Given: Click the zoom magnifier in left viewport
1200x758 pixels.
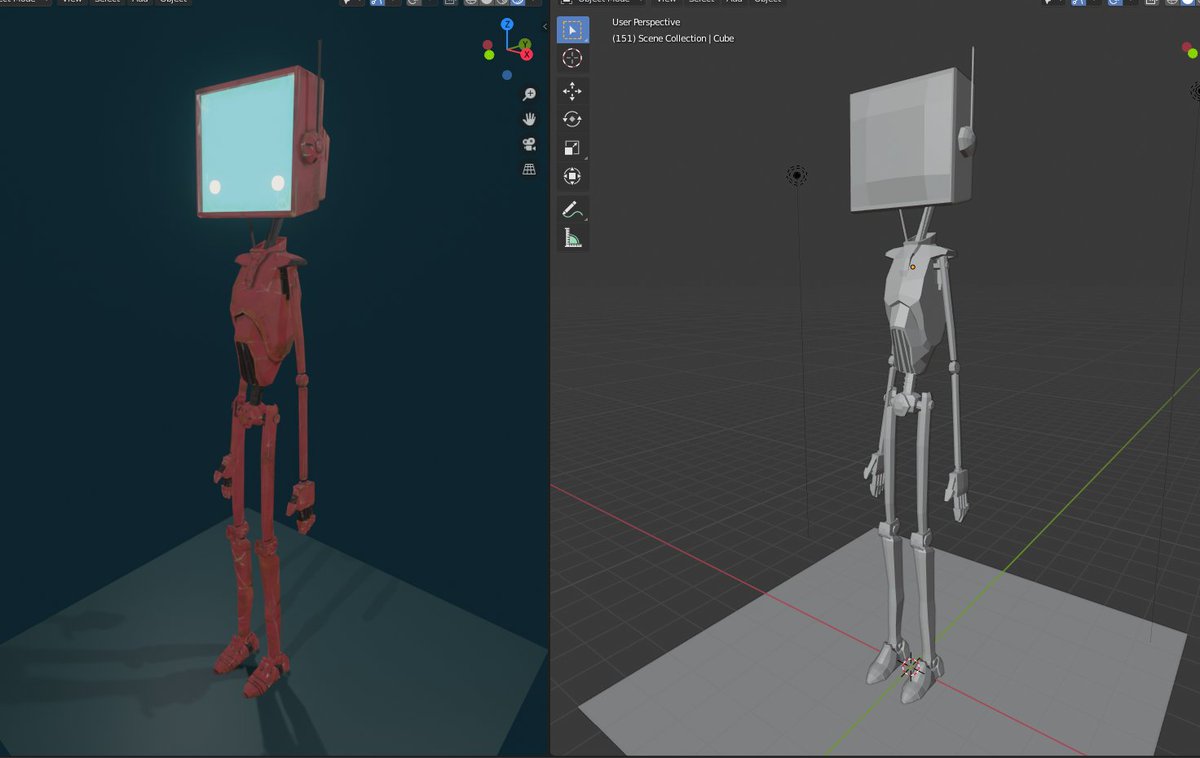Looking at the screenshot, I should click(x=529, y=94).
